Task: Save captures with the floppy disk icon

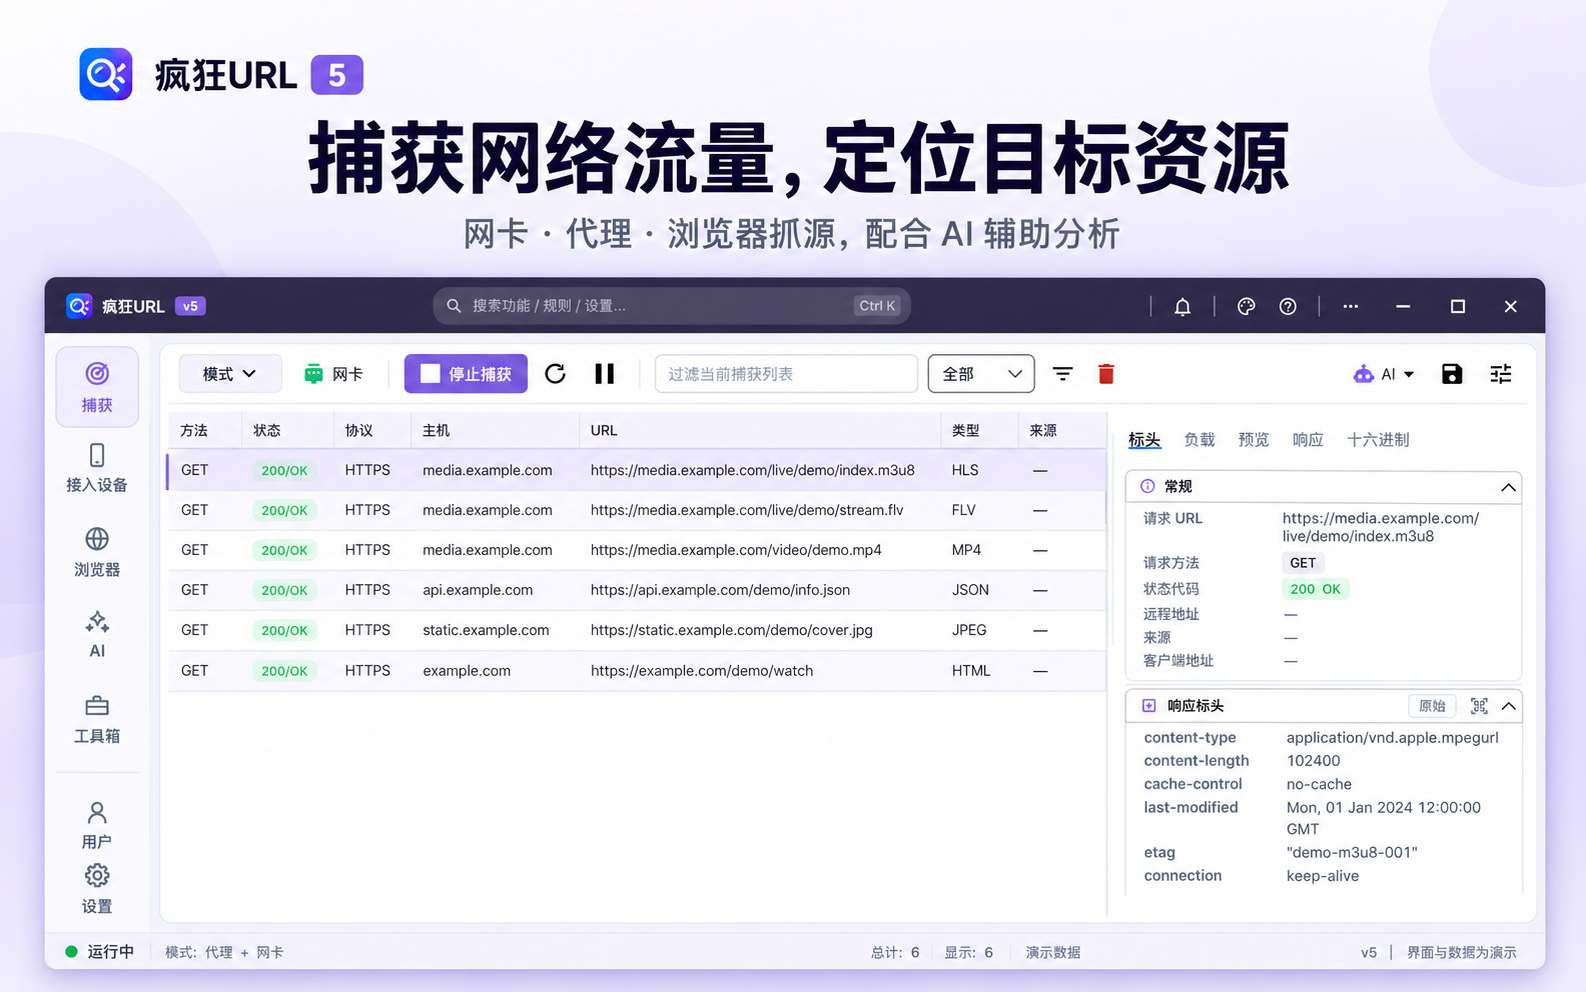Action: (x=1452, y=374)
